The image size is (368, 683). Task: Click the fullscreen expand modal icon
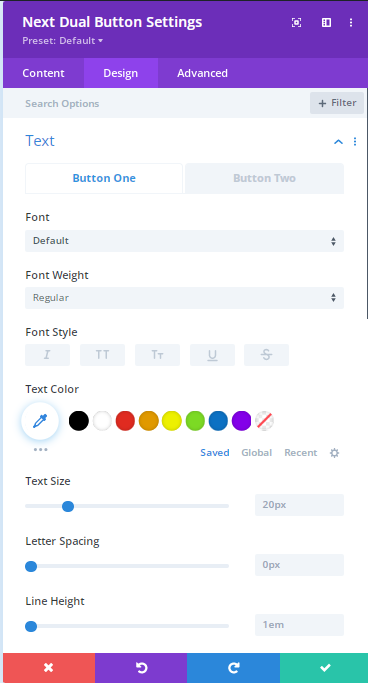tap(296, 23)
